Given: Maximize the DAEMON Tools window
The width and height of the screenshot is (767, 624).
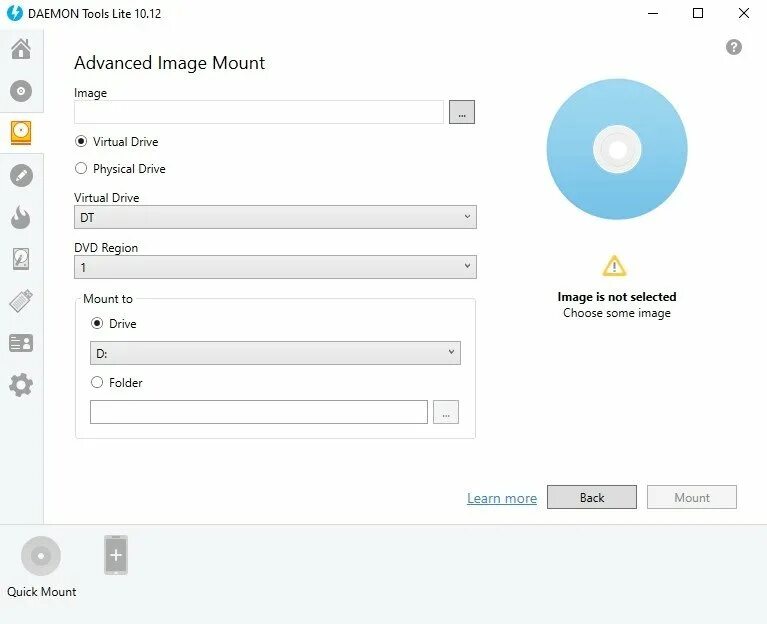Looking at the screenshot, I should [x=698, y=13].
